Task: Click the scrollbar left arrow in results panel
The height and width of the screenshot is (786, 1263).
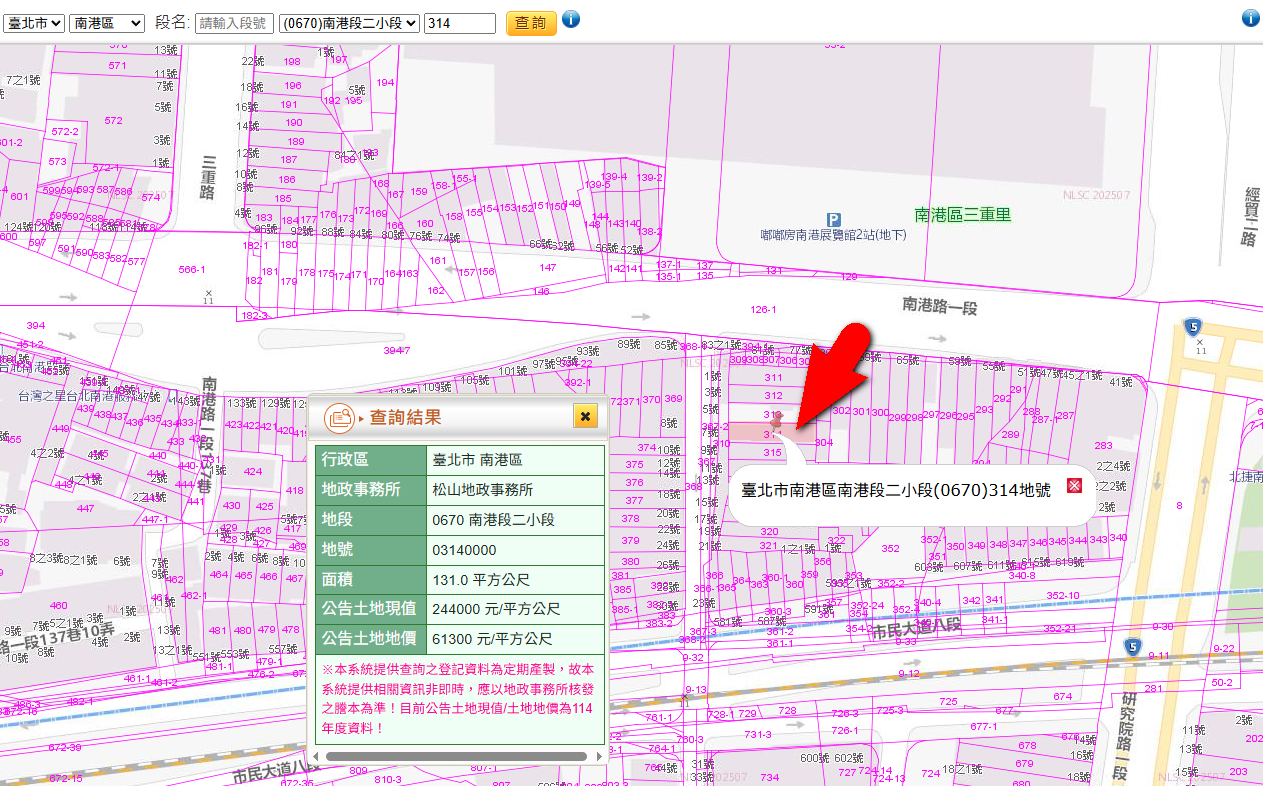Action: pyautogui.click(x=316, y=756)
